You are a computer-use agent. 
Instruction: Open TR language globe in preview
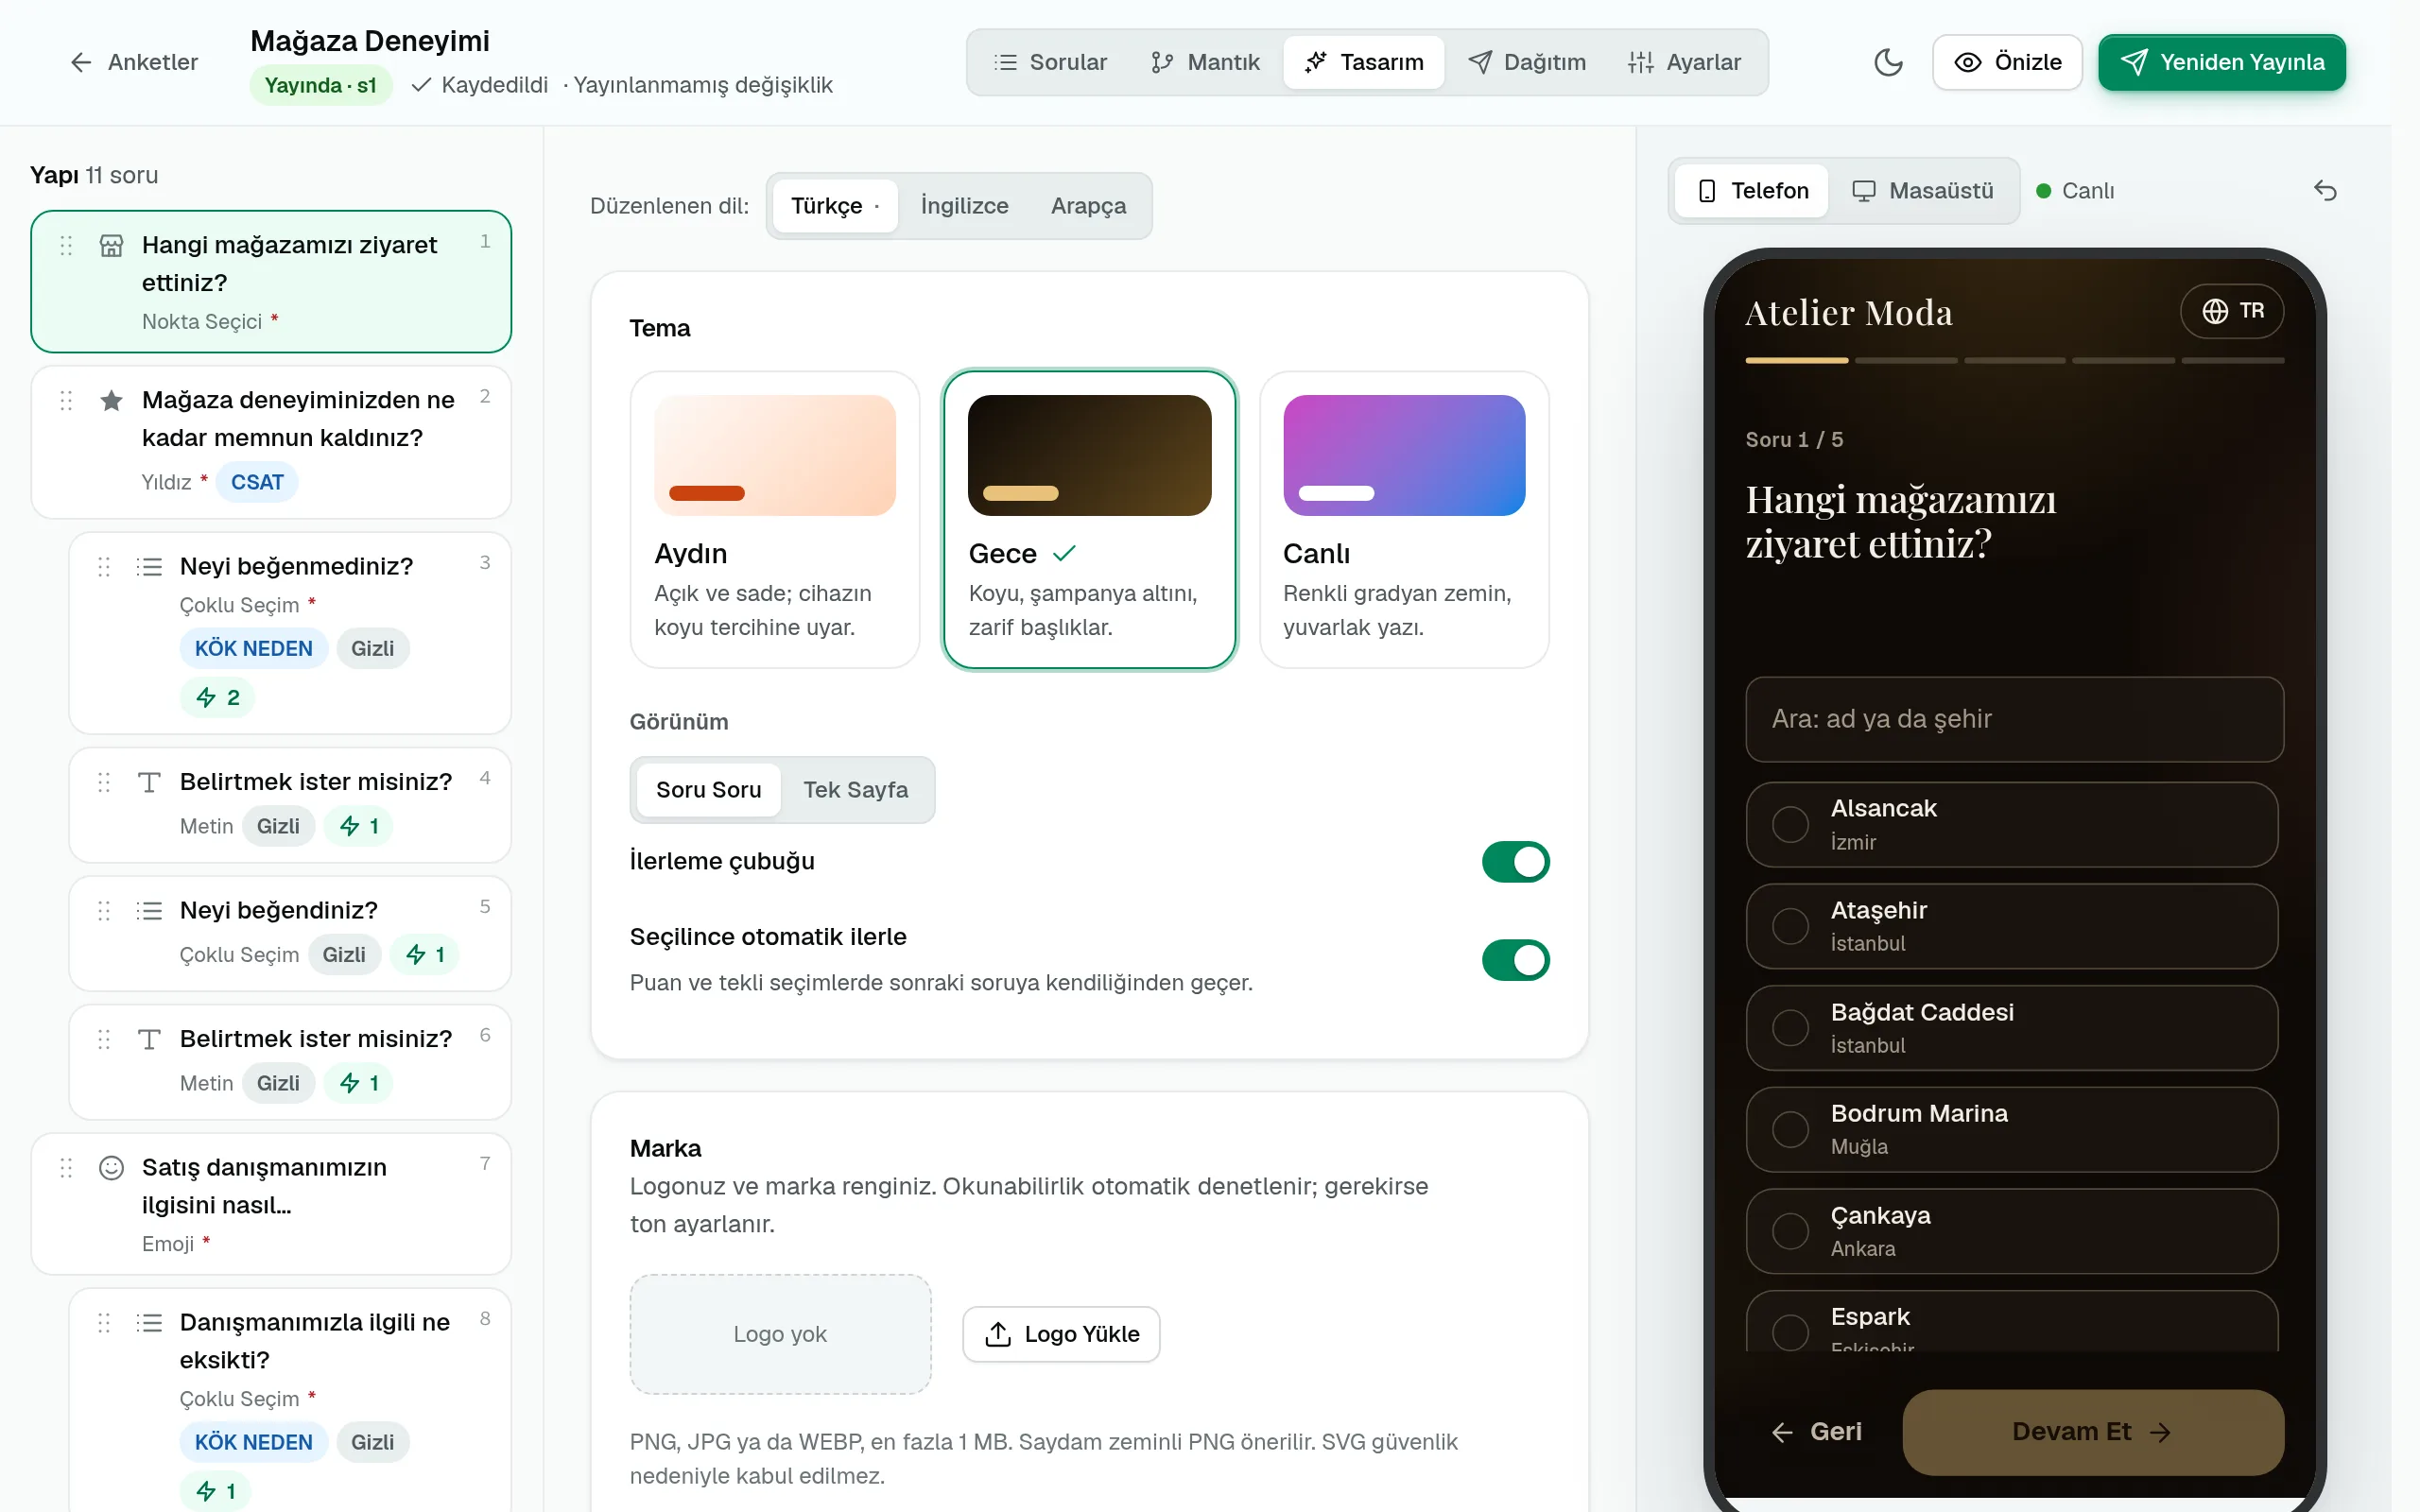(x=2232, y=311)
